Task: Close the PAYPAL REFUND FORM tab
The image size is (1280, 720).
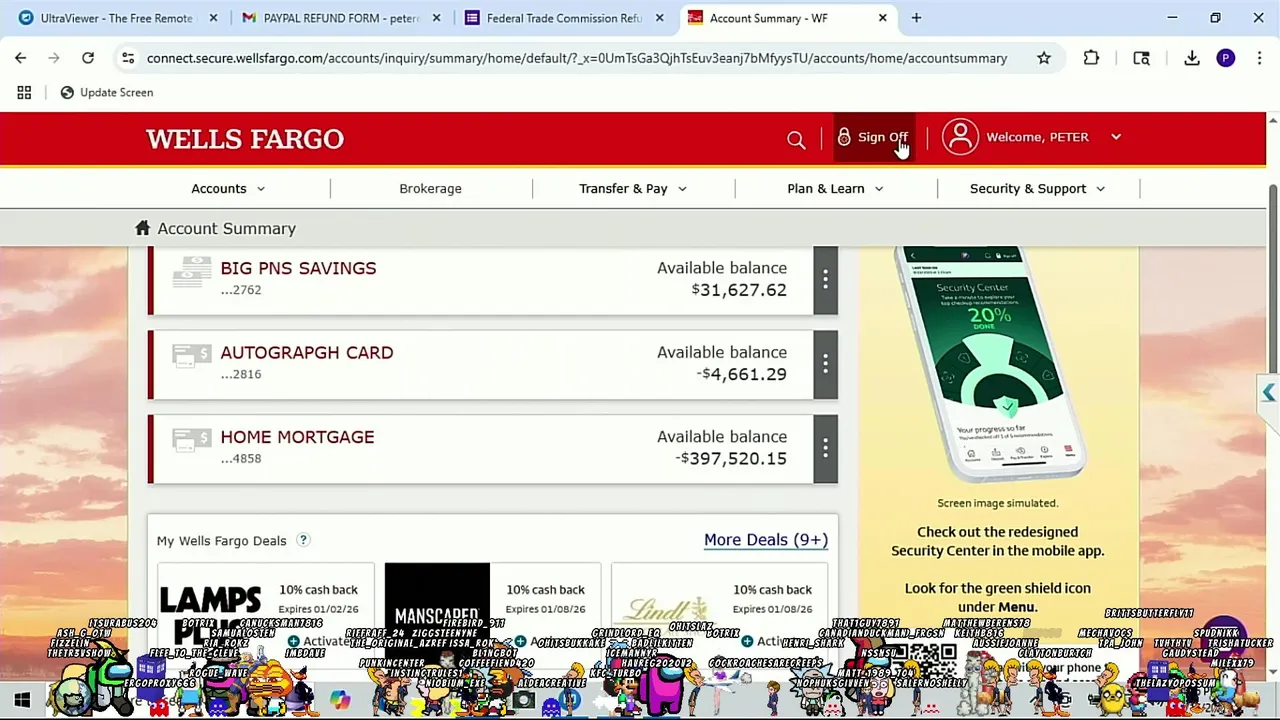Action: [436, 18]
